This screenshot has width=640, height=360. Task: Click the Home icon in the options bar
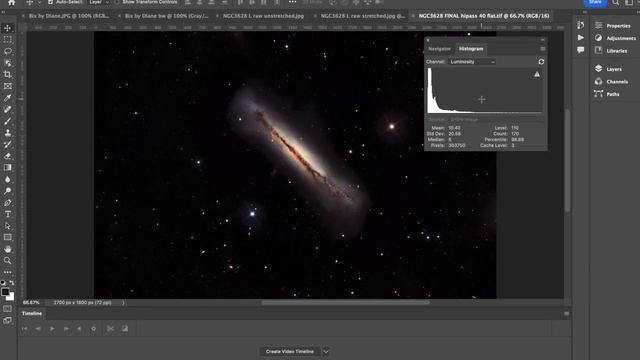click(x=11, y=2)
